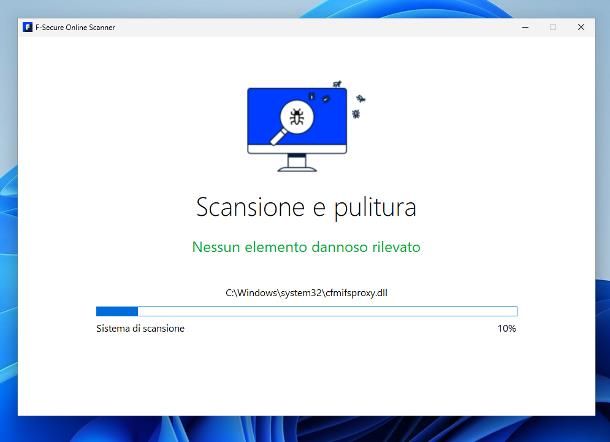Click the F-Secure logo icon in title bar

point(27,27)
